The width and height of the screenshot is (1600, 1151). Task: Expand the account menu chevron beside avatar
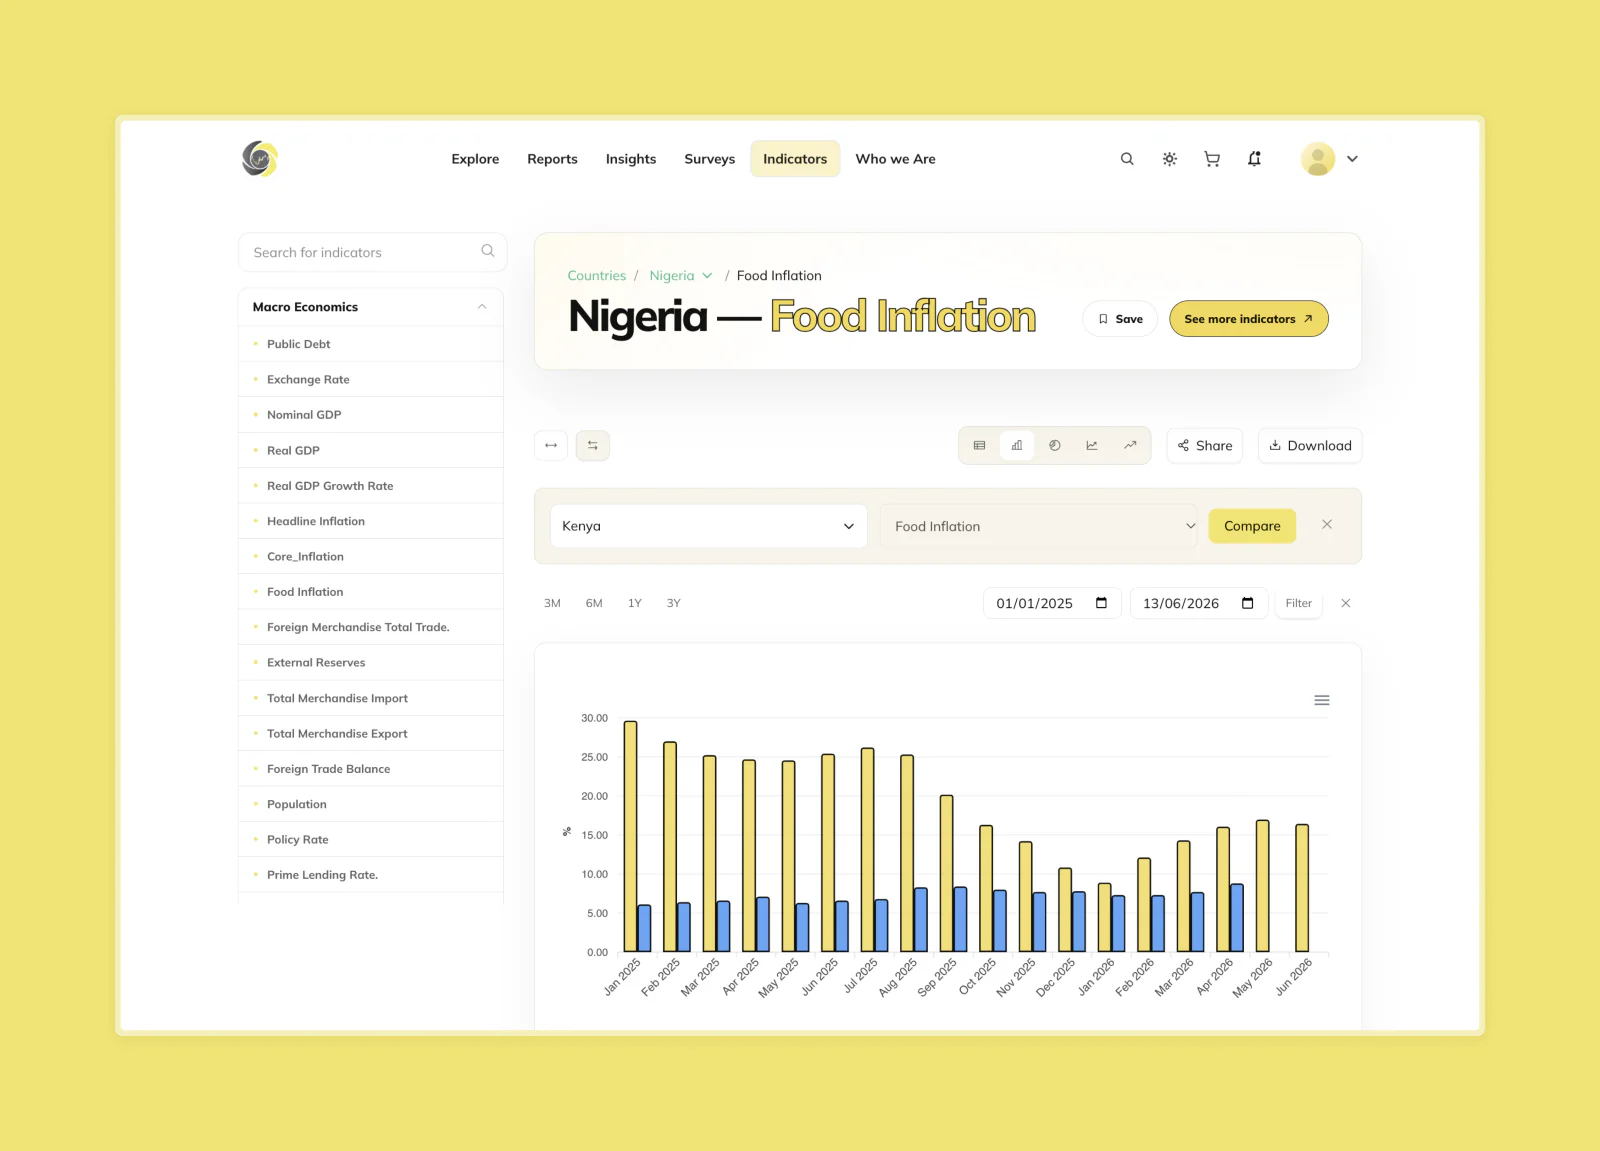pyautogui.click(x=1352, y=159)
